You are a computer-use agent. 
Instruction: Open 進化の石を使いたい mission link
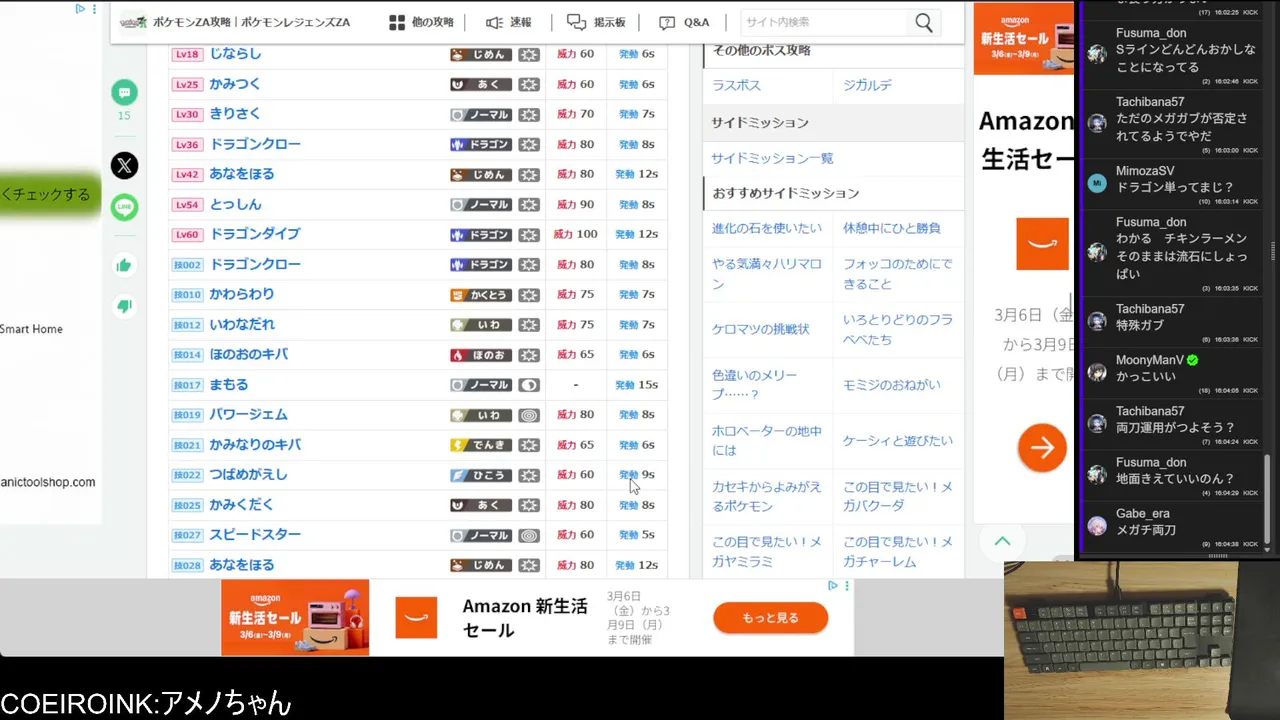767,228
